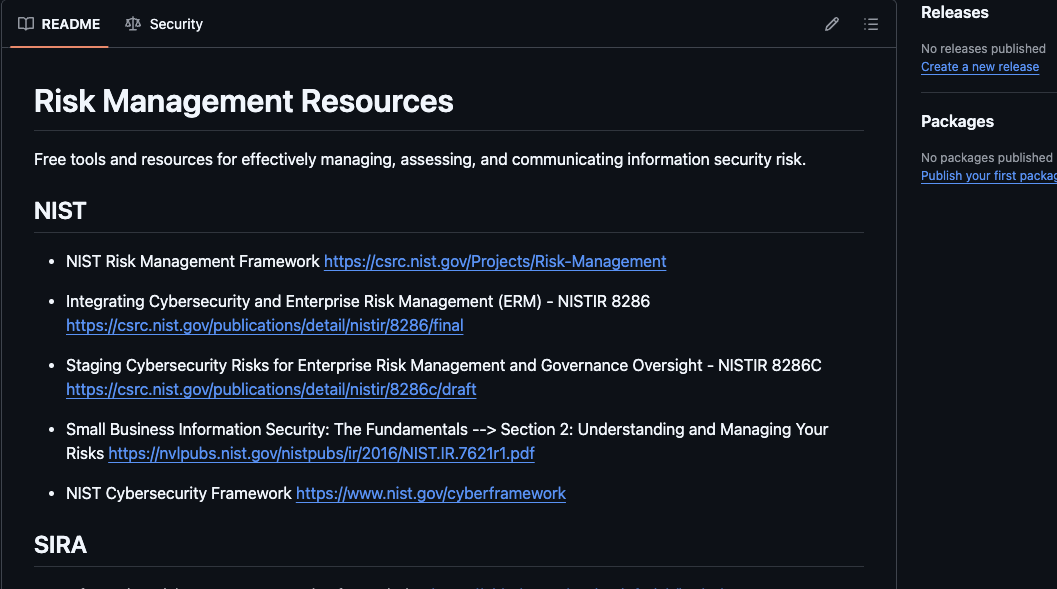This screenshot has height=589, width=1057.
Task: Click the scale icon beside Security
Action: 133,24
